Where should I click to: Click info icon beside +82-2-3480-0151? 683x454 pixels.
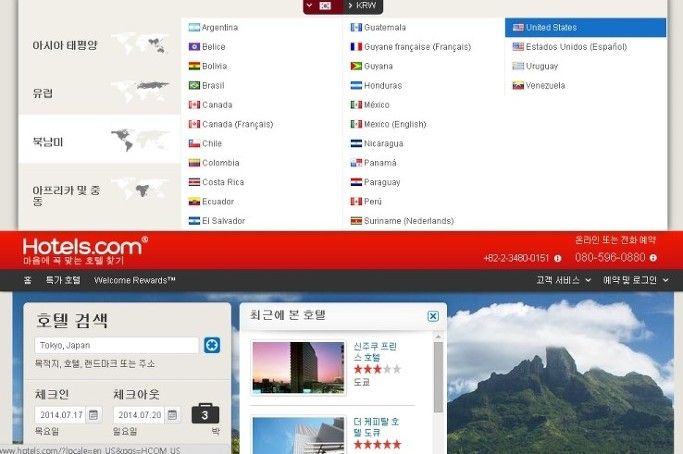click(558, 258)
